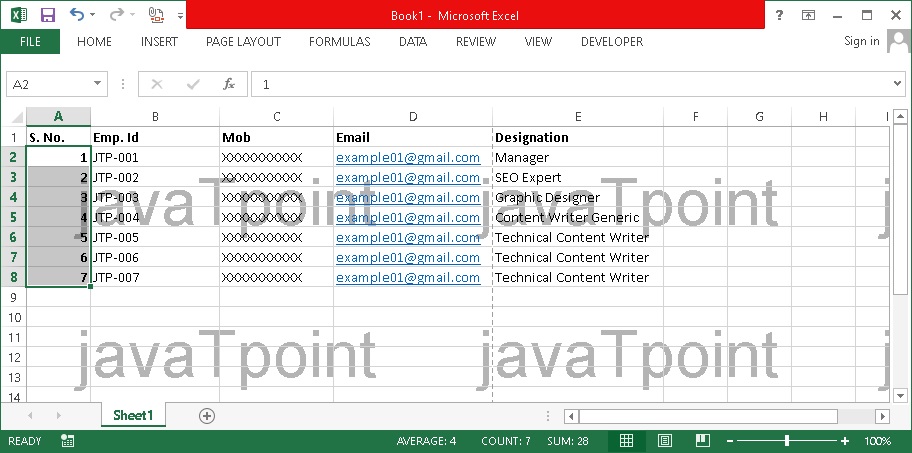Click the Ribbon Display Options icon
The image size is (912, 453).
click(x=808, y=15)
